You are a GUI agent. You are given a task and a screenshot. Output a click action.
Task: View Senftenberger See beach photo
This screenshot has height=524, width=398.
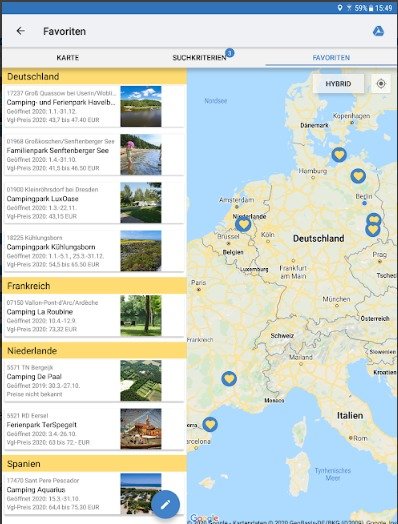tap(141, 154)
